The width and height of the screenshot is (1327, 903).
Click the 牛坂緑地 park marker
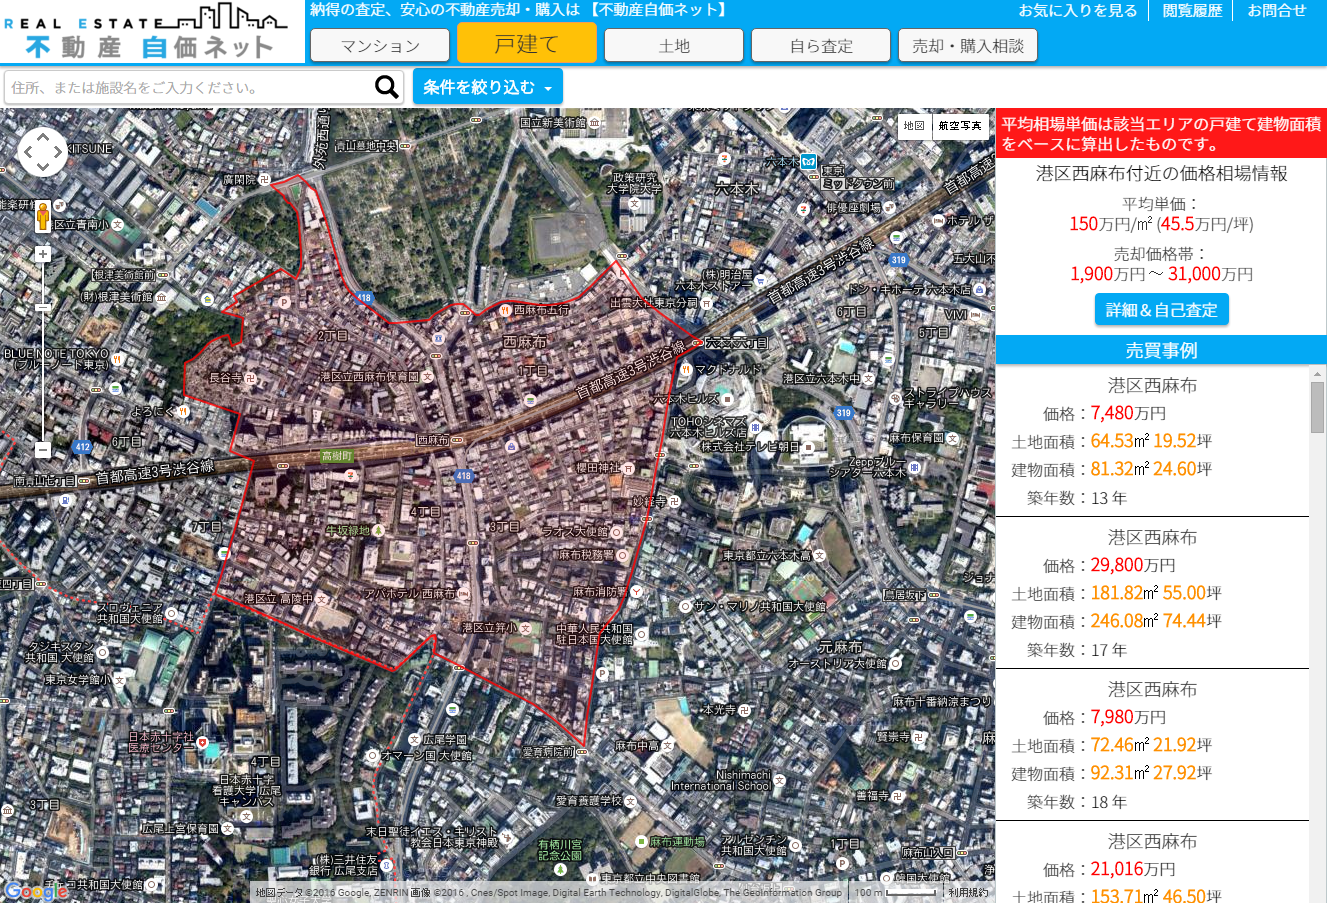[x=378, y=530]
